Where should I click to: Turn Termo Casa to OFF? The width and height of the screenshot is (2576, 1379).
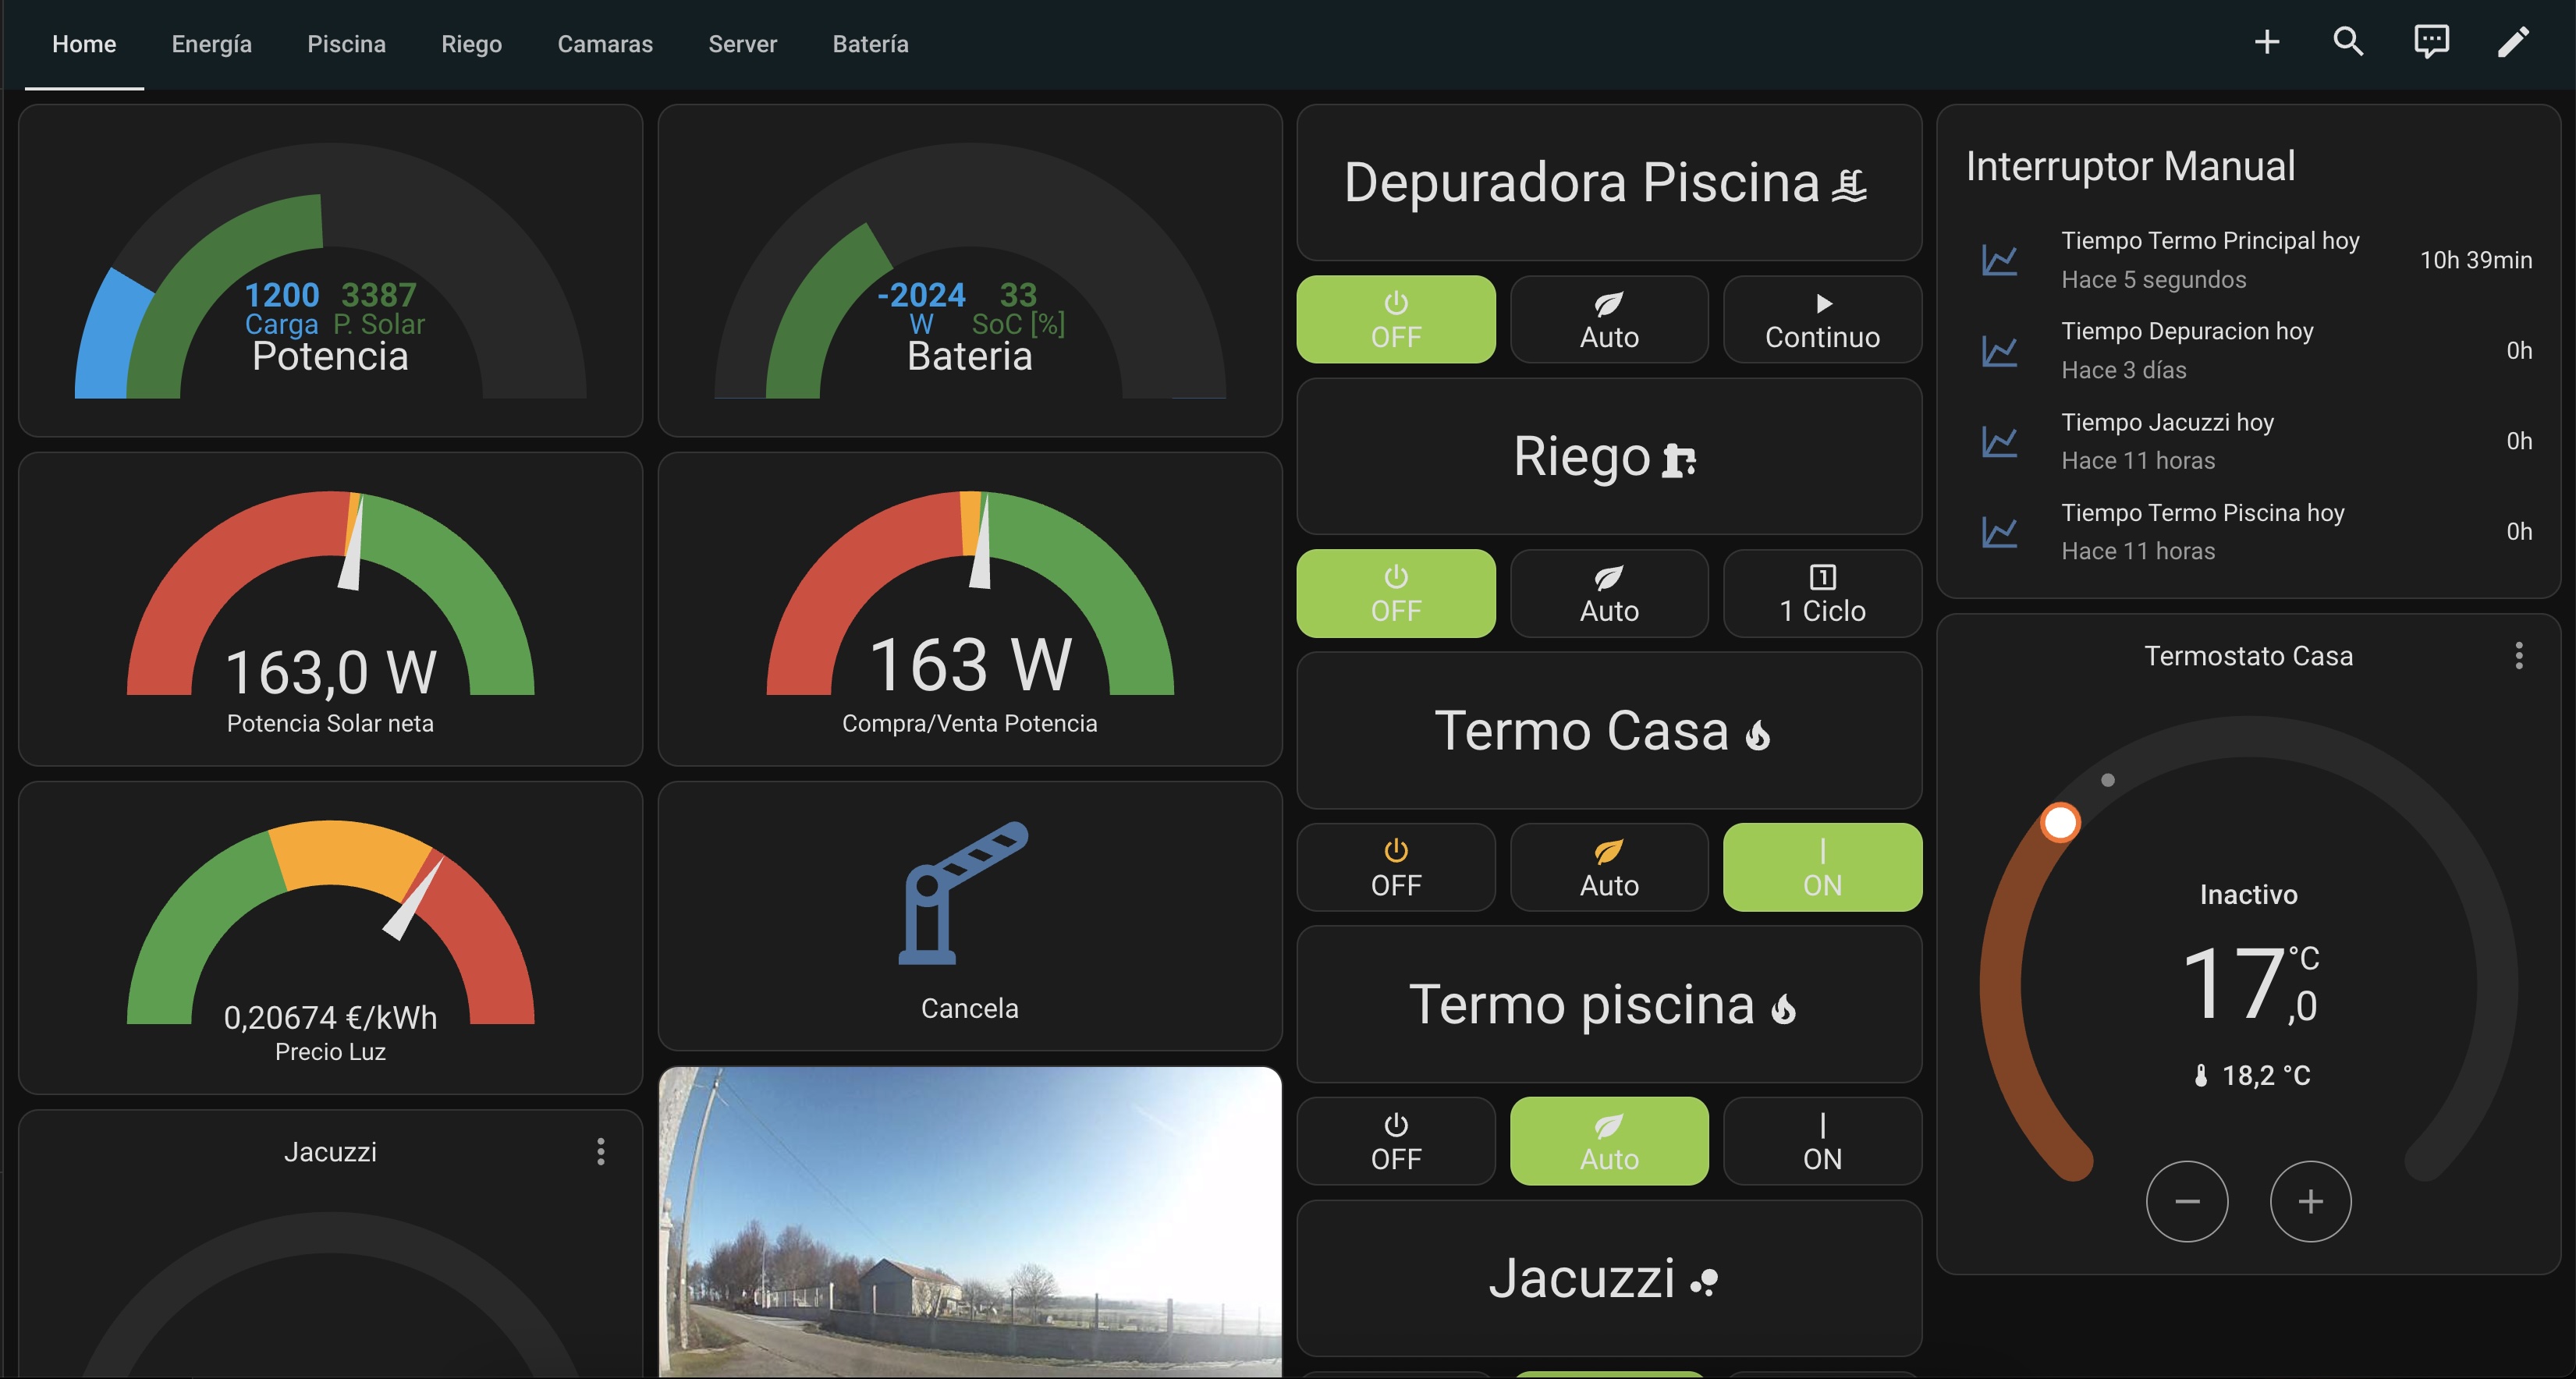pyautogui.click(x=1396, y=867)
